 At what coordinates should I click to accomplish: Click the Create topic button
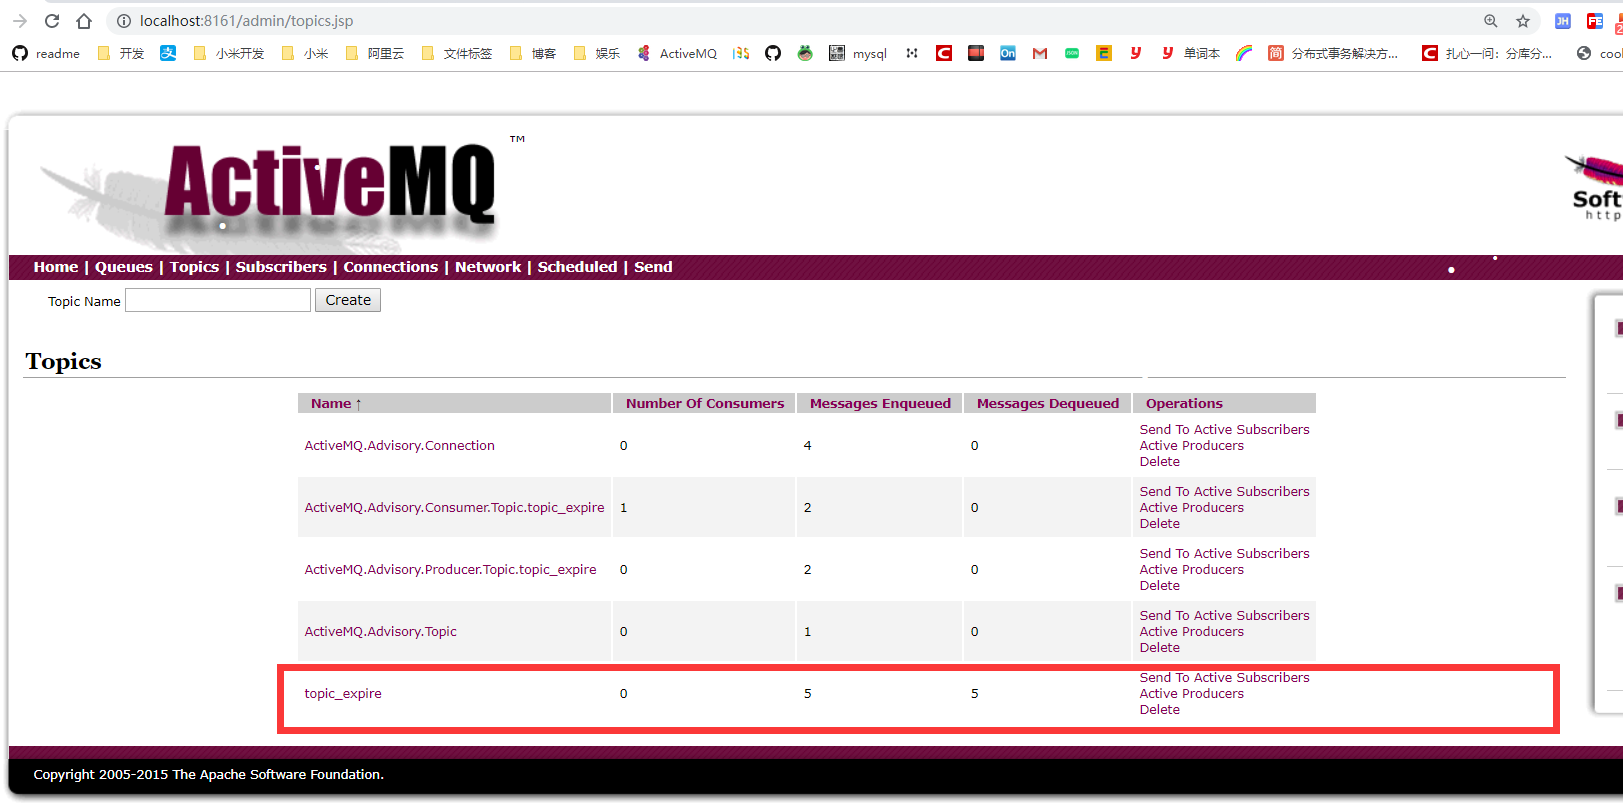click(x=348, y=300)
